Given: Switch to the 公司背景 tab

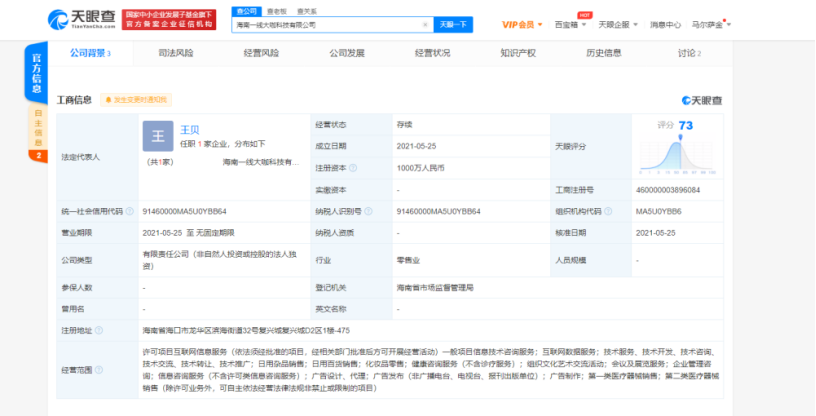Looking at the screenshot, I should click(x=91, y=53).
